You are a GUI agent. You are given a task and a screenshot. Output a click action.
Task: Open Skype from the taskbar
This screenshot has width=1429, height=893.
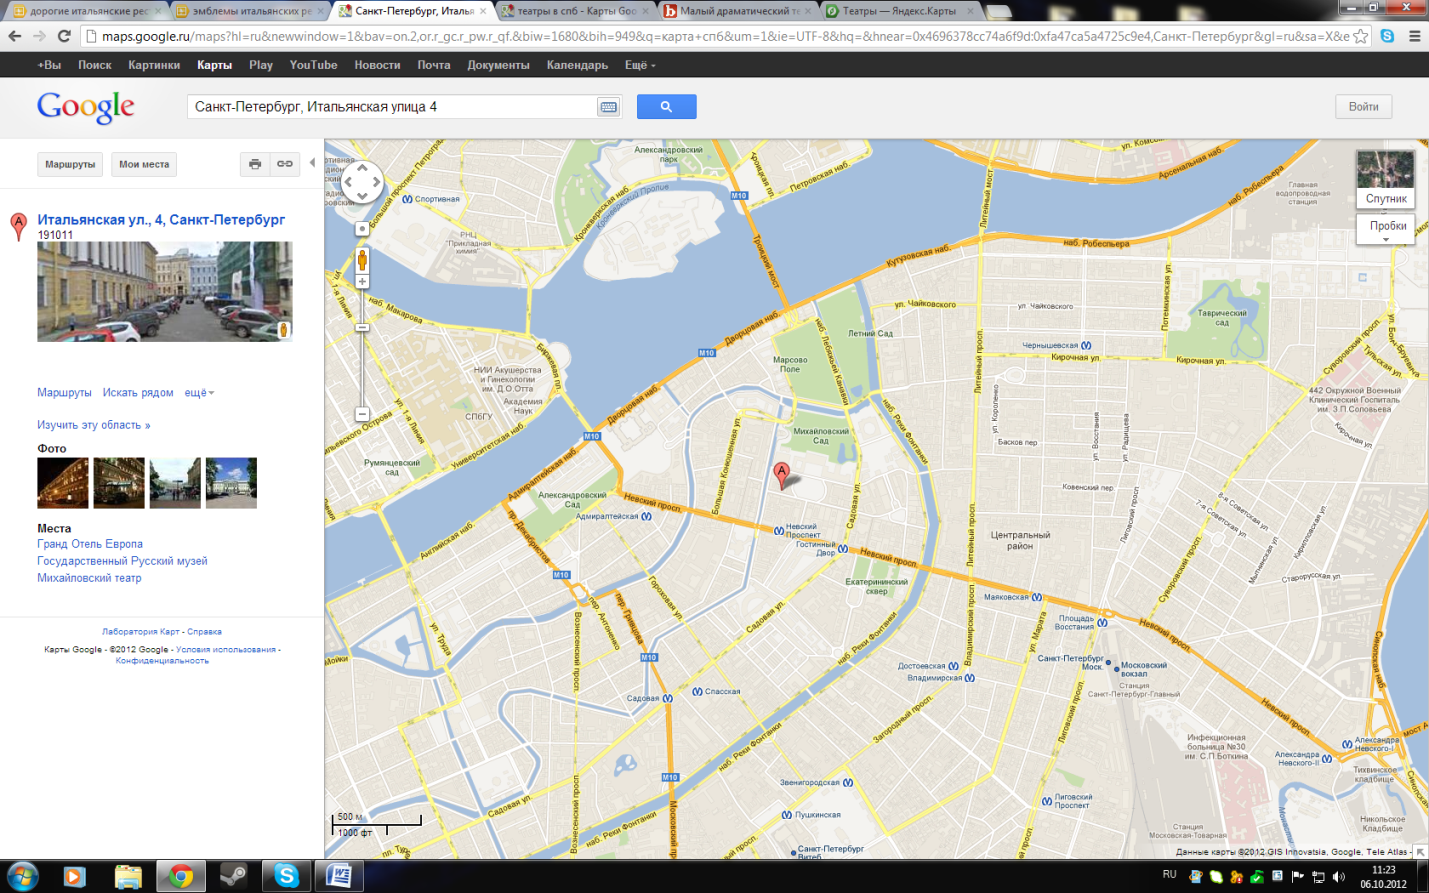(286, 876)
